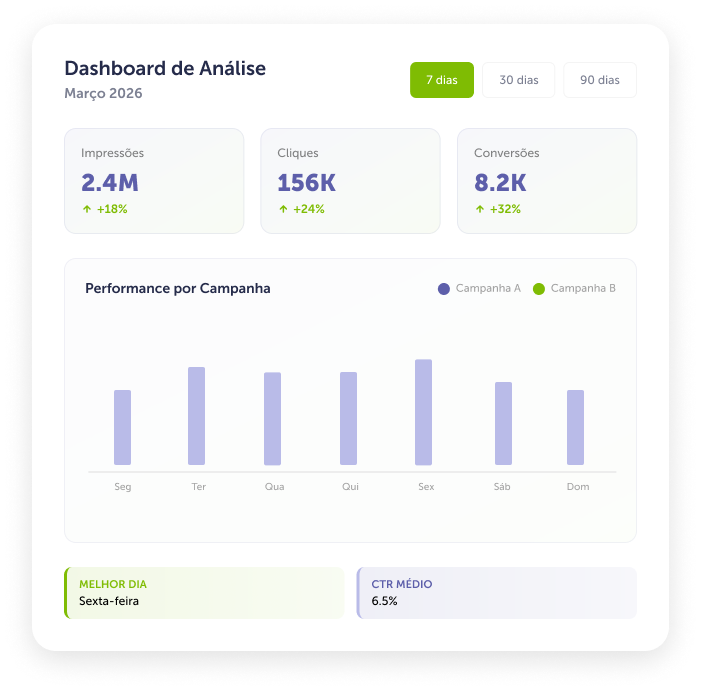Switch to the 30 dias range

coord(519,80)
